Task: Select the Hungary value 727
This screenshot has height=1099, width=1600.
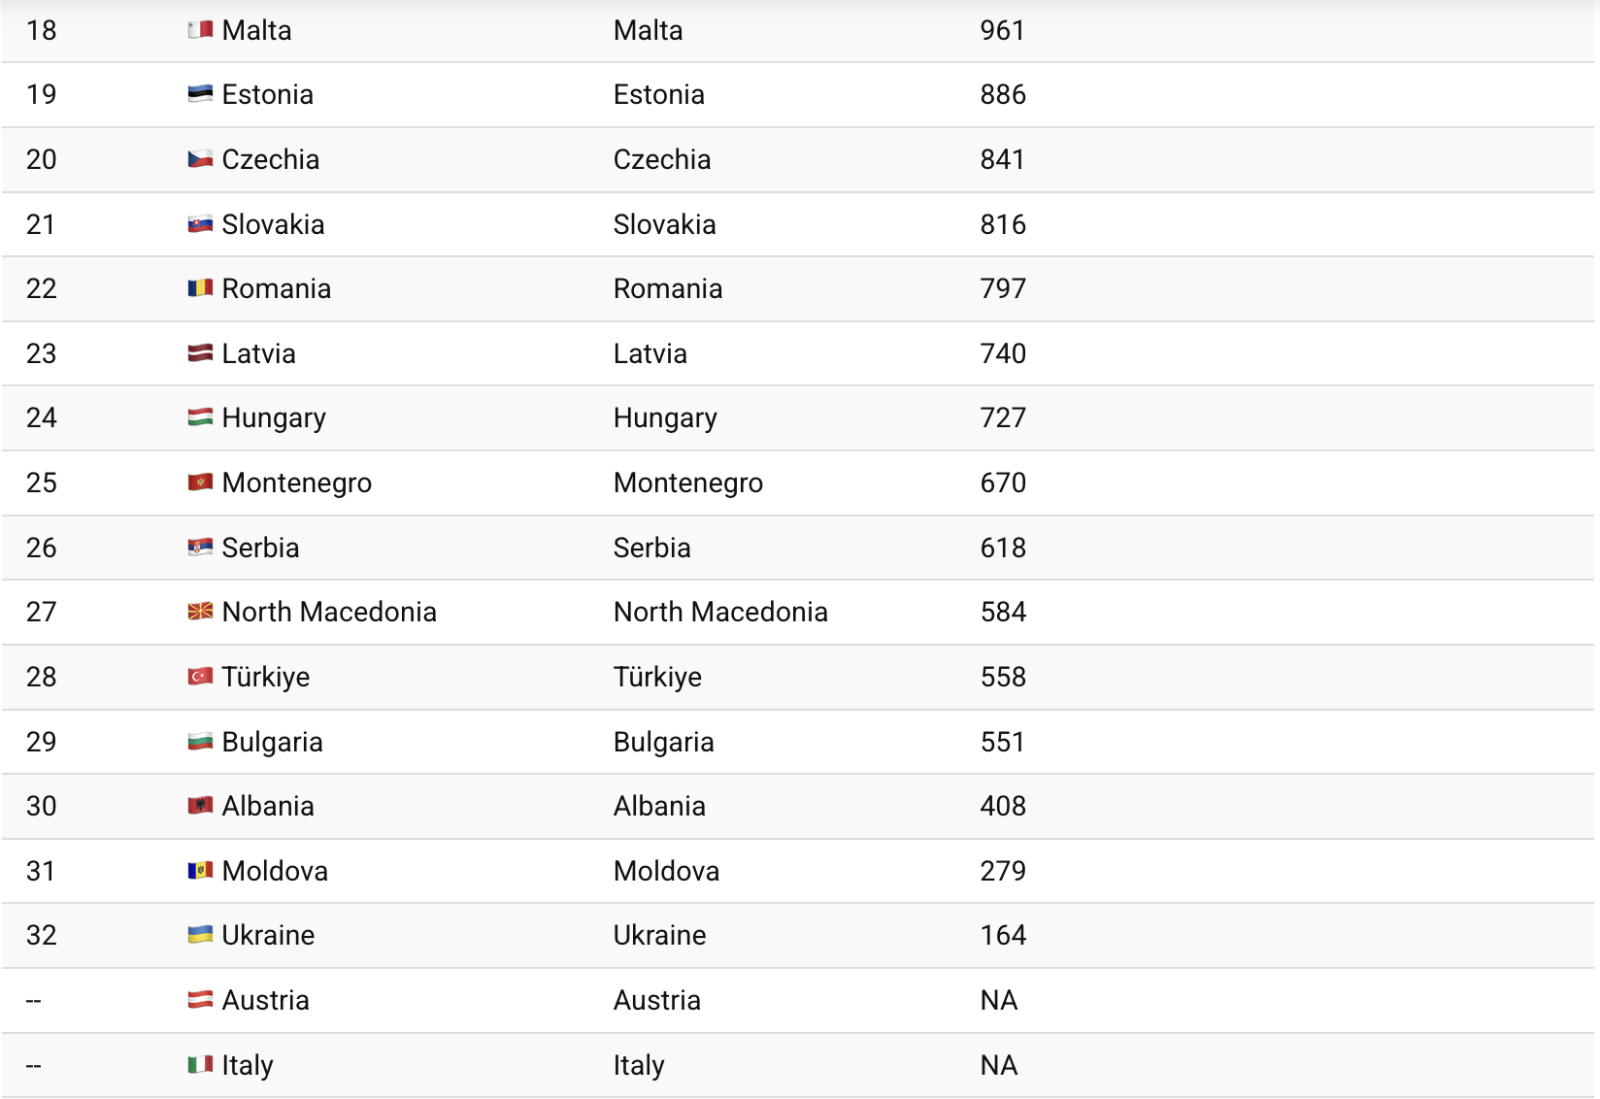Action: pos(1002,417)
